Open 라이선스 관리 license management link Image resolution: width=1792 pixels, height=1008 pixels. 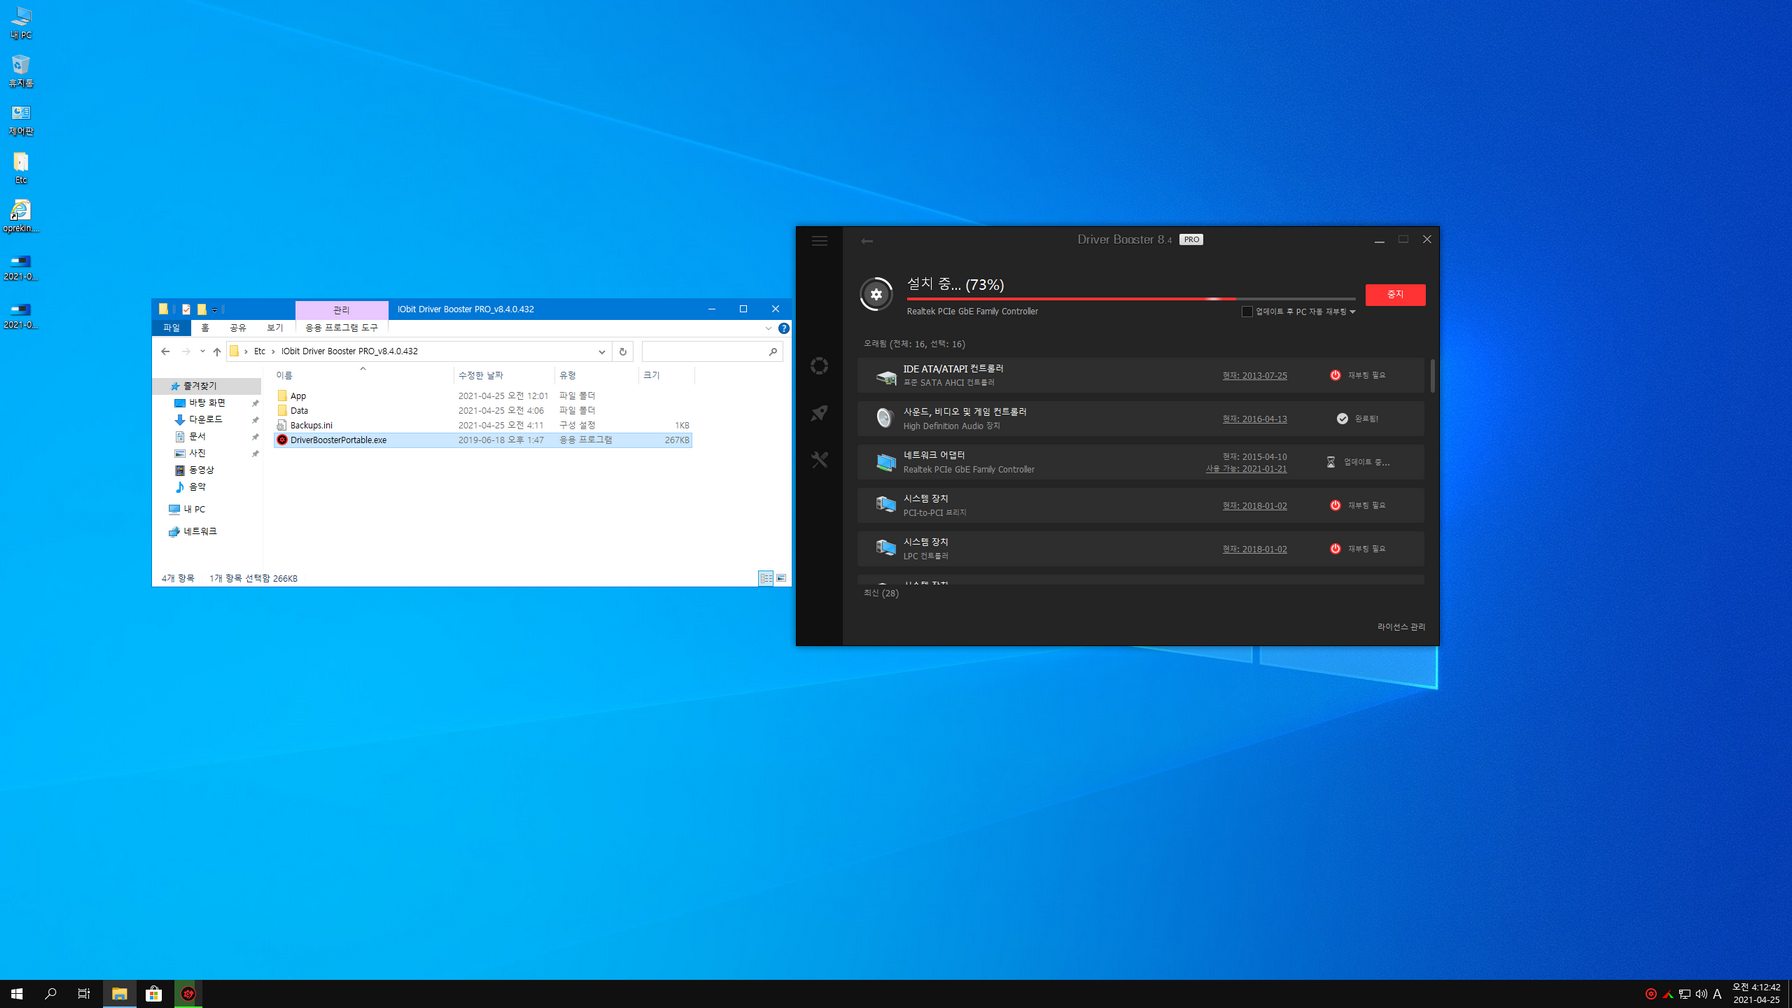(1401, 627)
